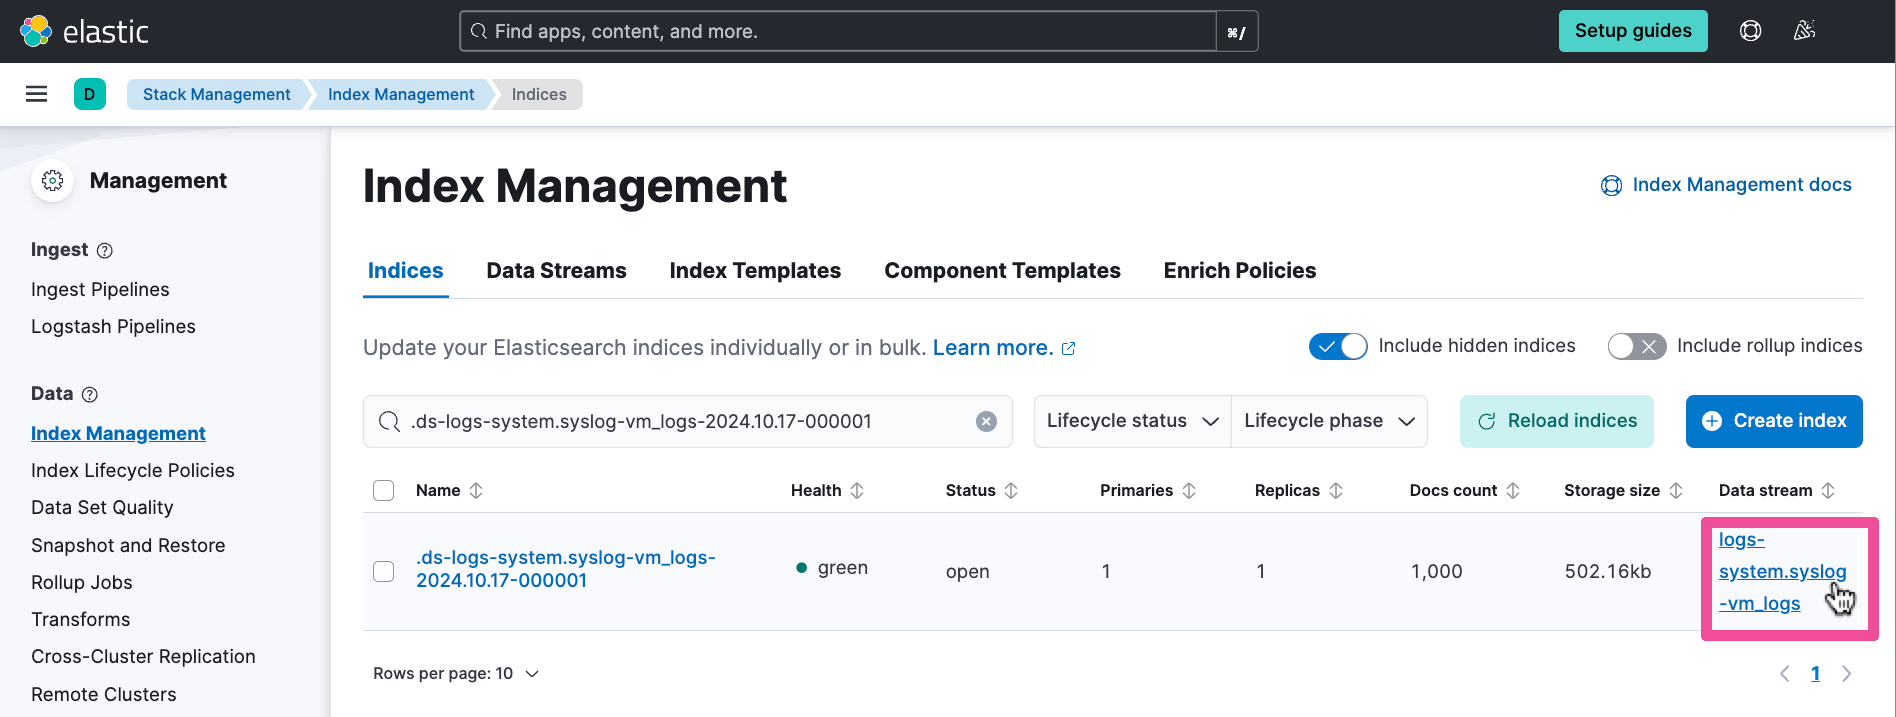
Task: Open the Elastic home logo
Action: coord(84,31)
